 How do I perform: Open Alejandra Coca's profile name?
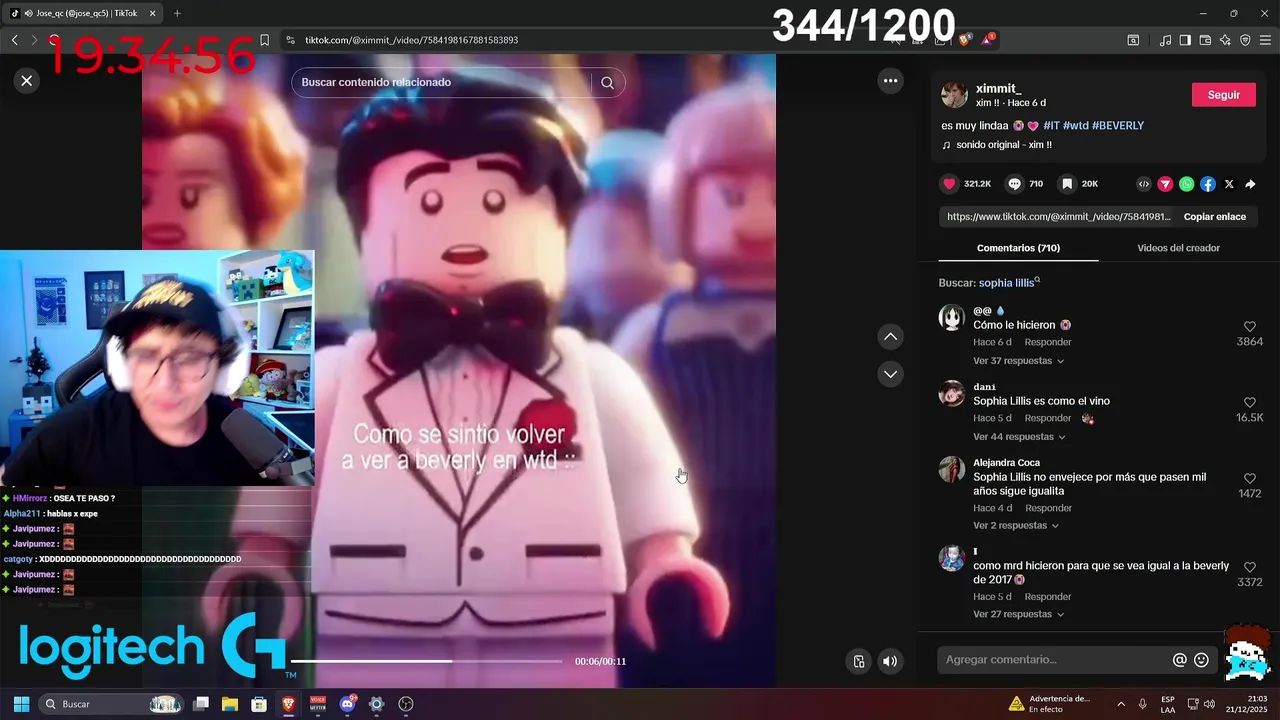point(1006,463)
